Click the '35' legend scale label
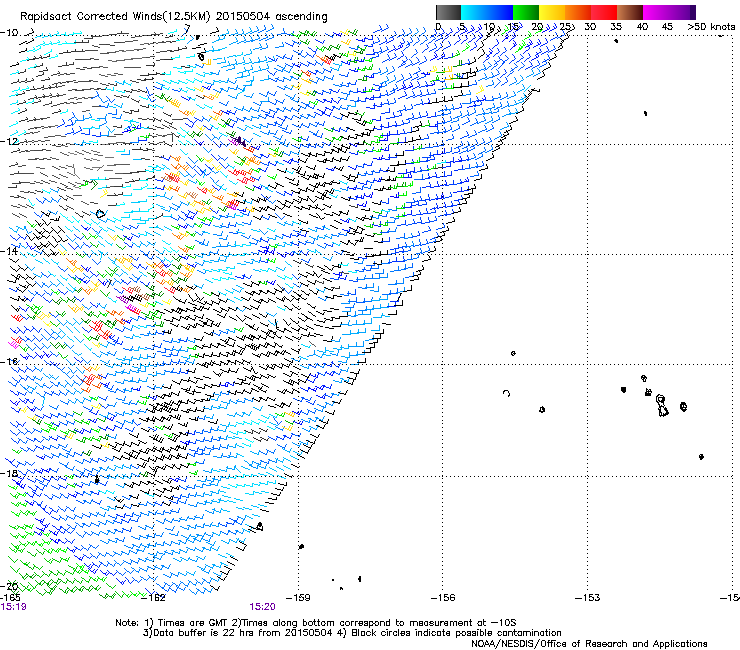Screen dimensions: 740x650 [616, 27]
